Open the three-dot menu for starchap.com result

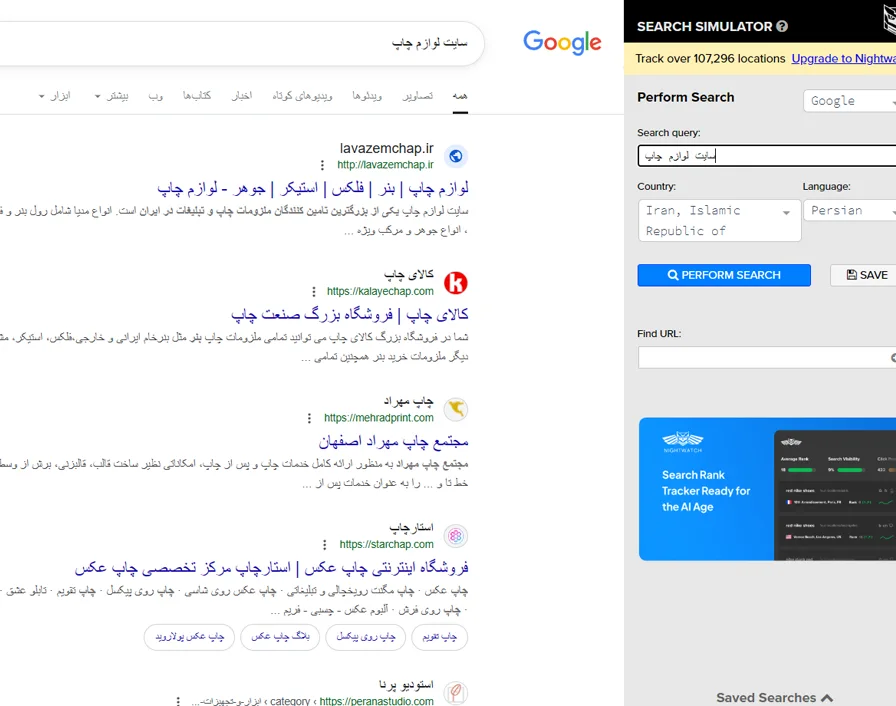tap(325, 545)
